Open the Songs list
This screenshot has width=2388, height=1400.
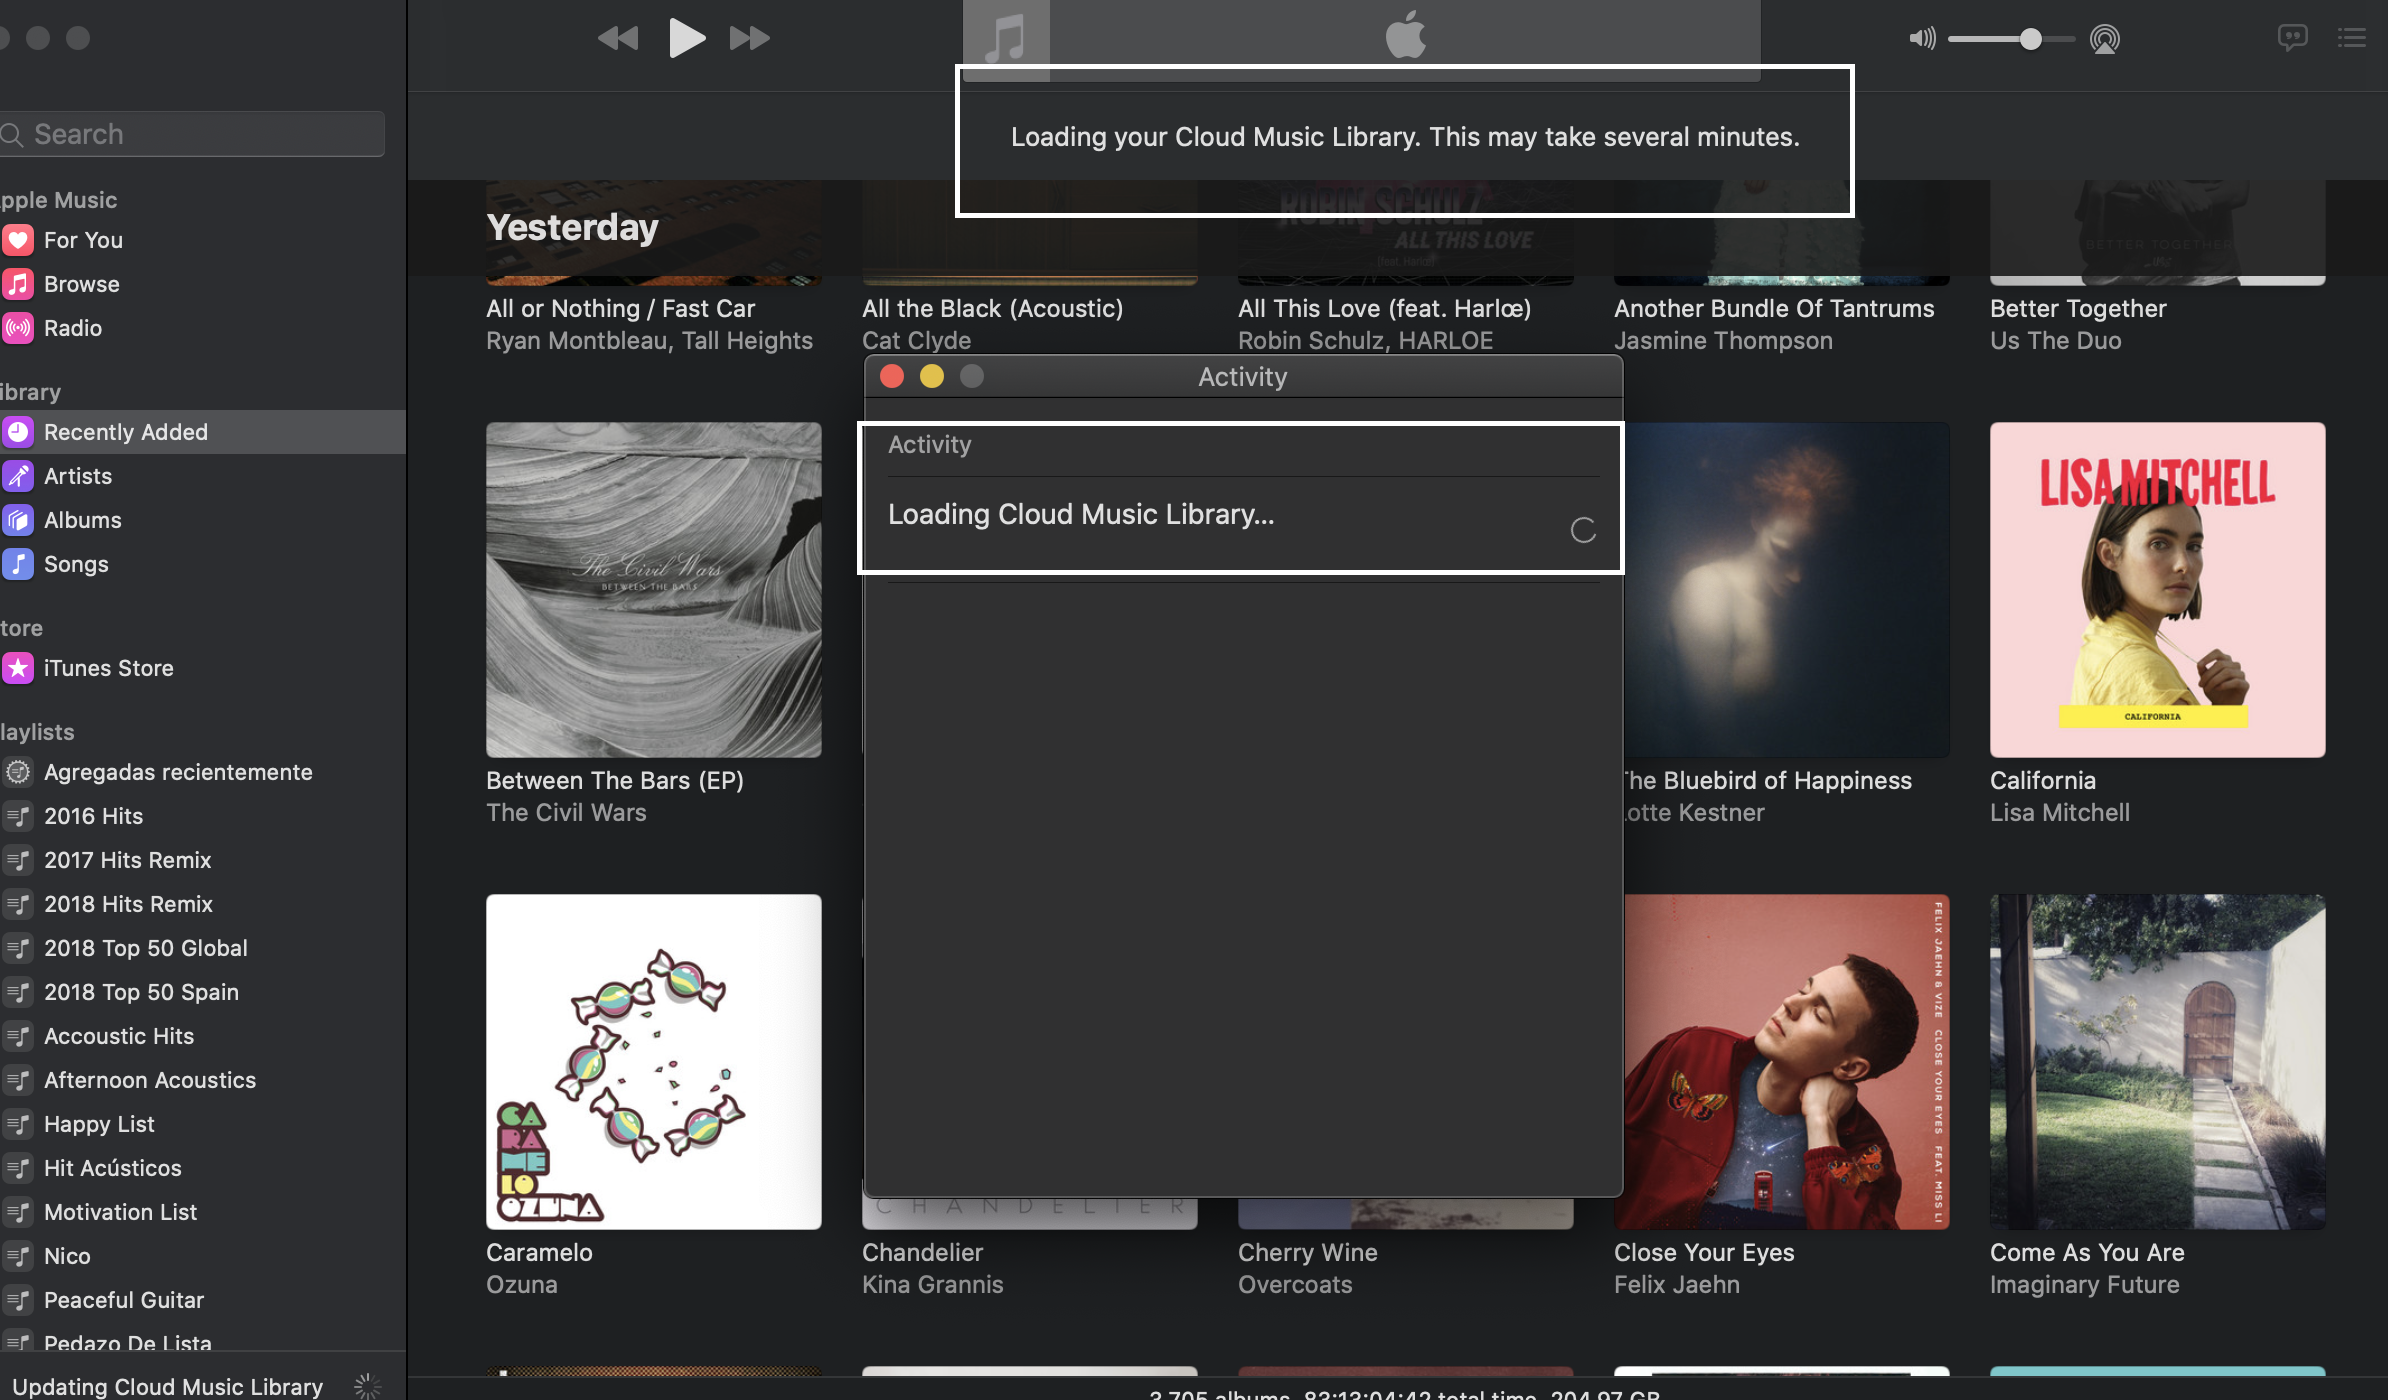(x=76, y=563)
